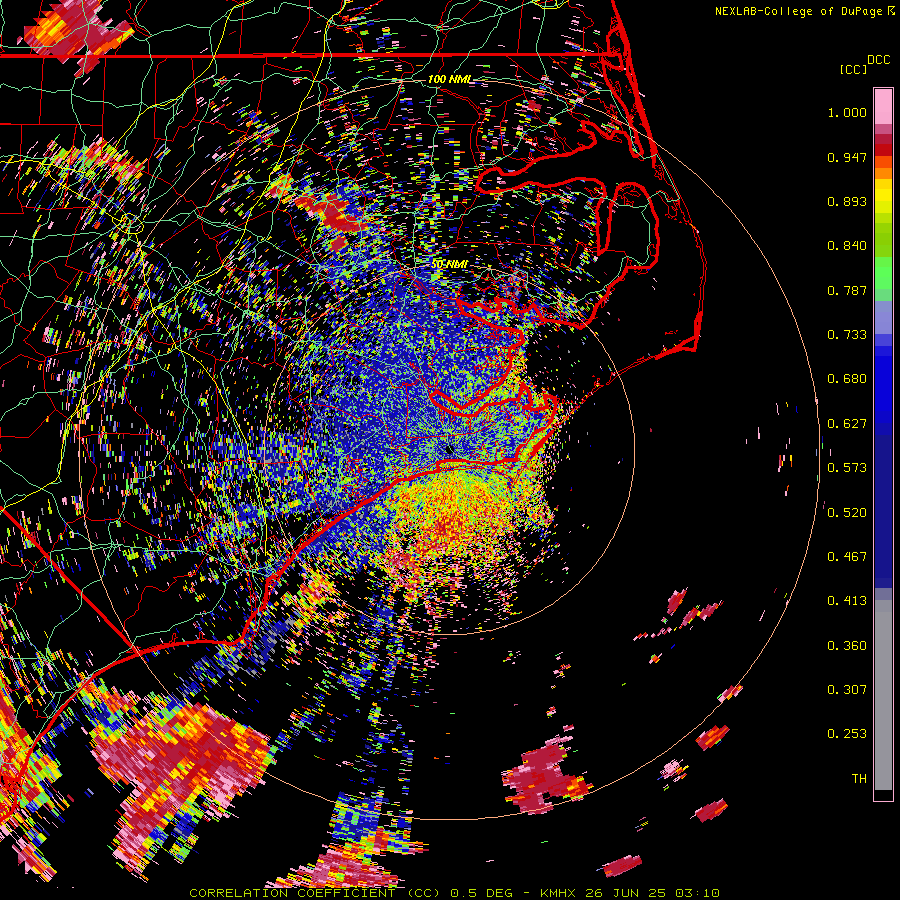This screenshot has width=900, height=900.
Task: Pick the pink segment atop the color bar
Action: (883, 107)
